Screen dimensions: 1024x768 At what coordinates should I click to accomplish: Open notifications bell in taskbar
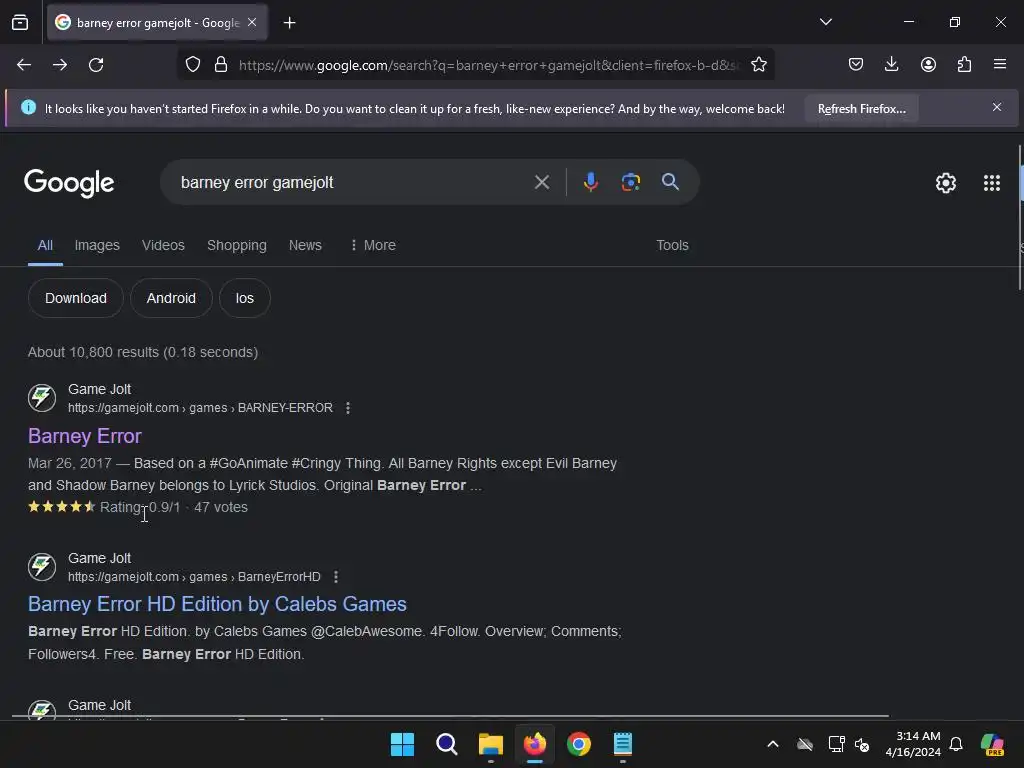point(955,744)
